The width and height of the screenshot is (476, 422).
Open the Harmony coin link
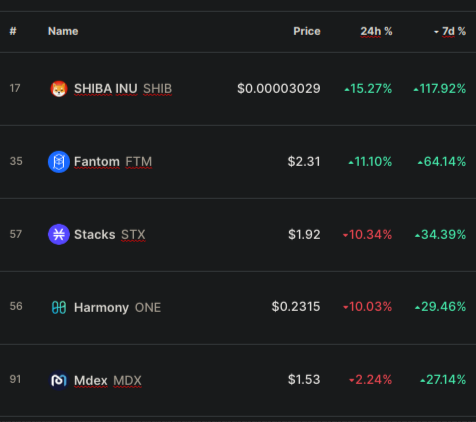coord(101,307)
